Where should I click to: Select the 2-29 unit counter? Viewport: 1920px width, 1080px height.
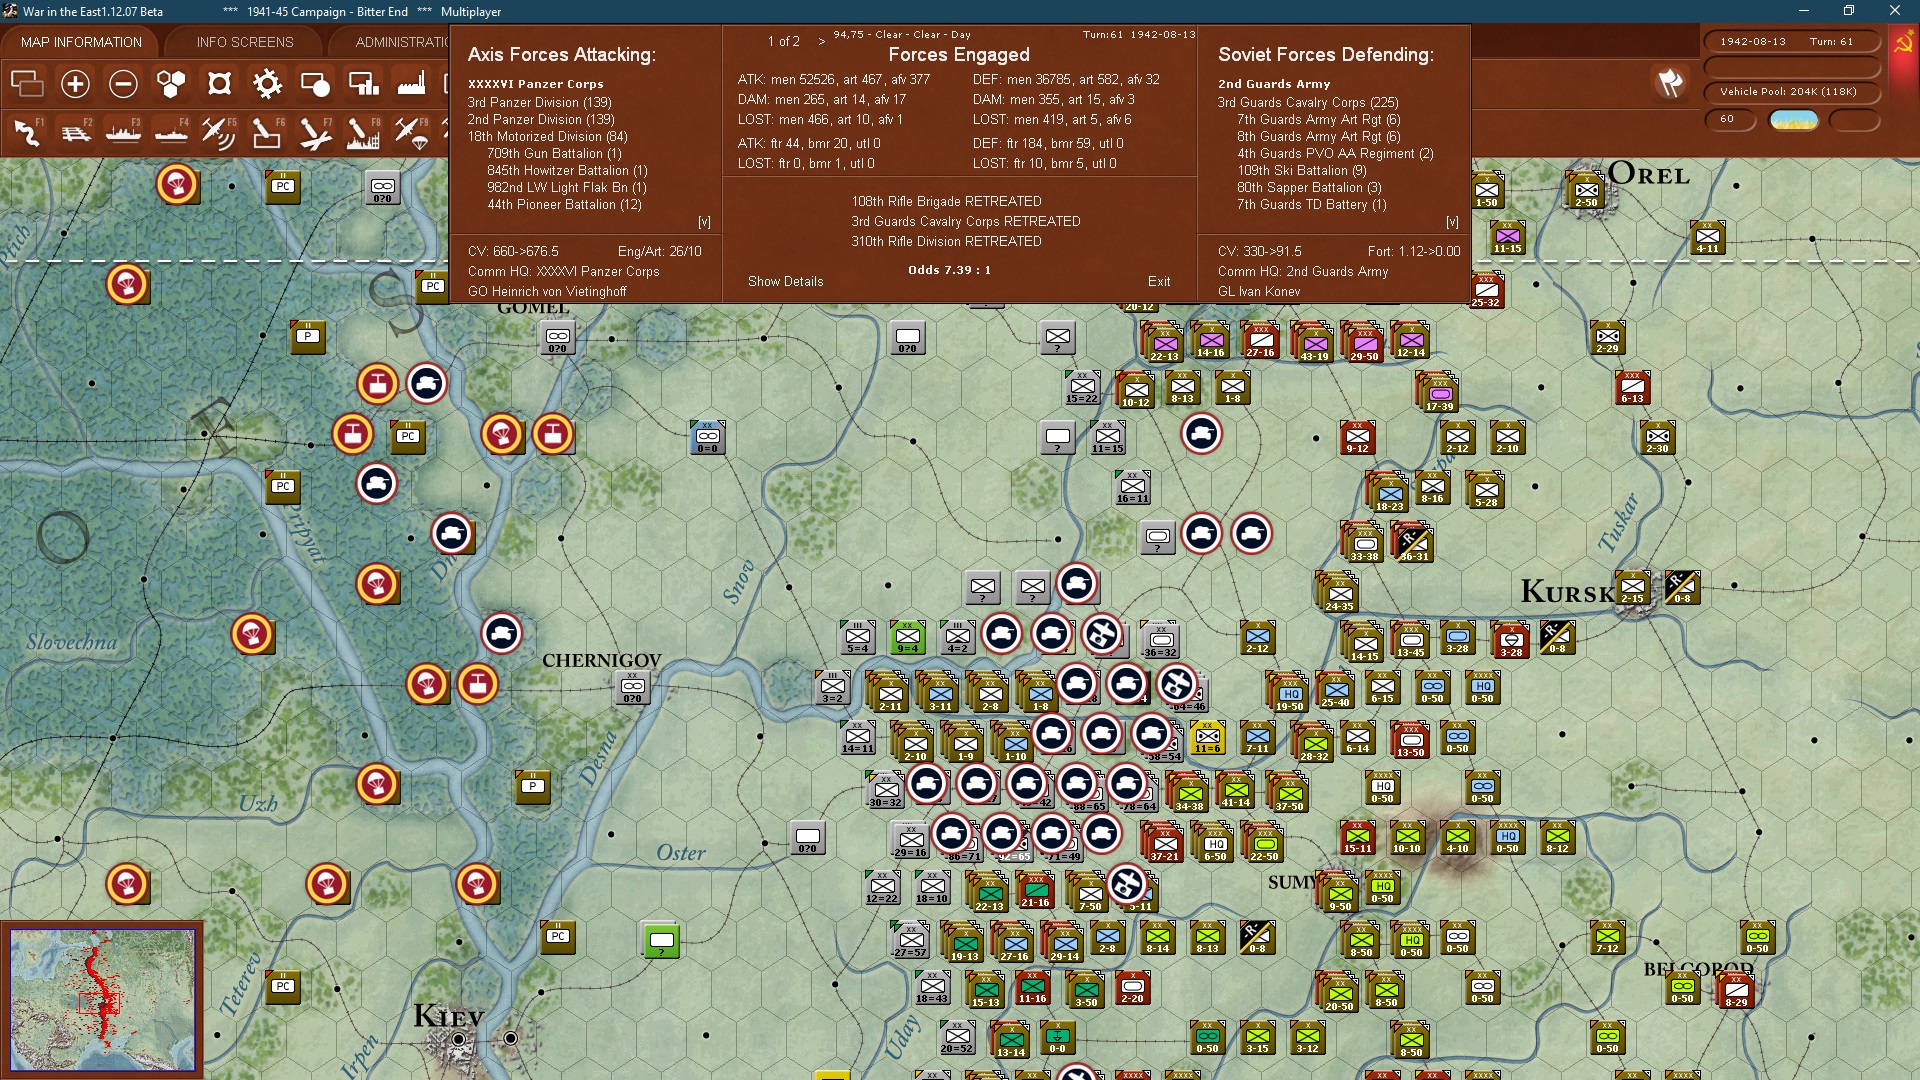[x=1608, y=337]
